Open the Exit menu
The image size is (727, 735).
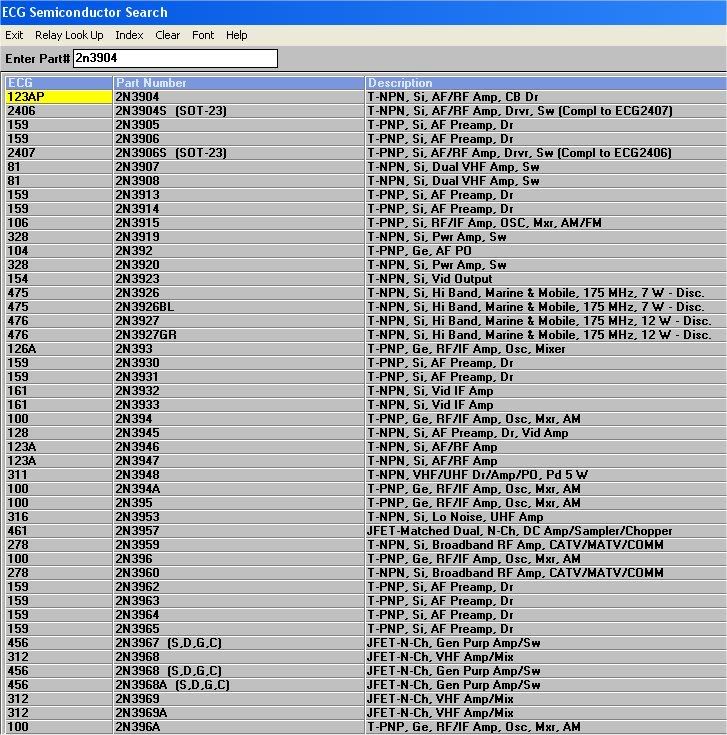[x=14, y=35]
